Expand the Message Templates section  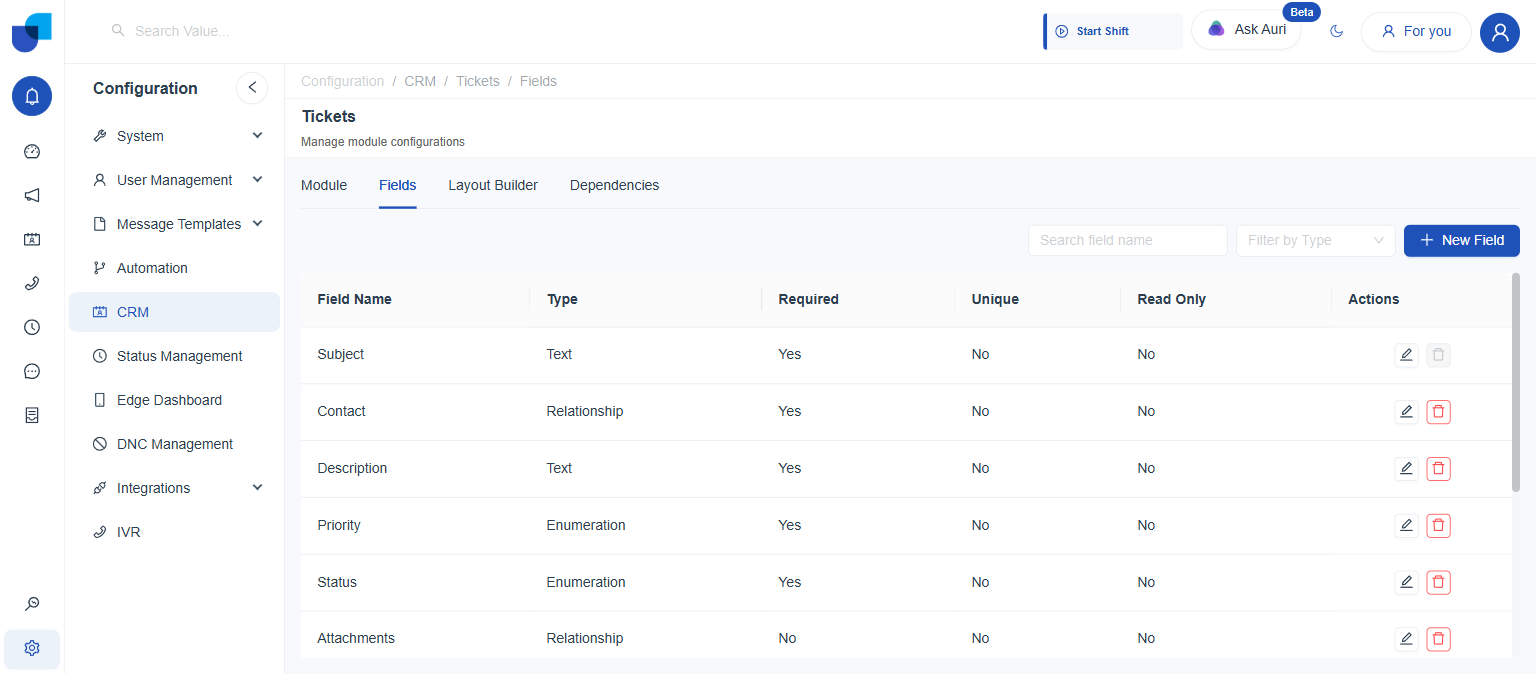(174, 224)
